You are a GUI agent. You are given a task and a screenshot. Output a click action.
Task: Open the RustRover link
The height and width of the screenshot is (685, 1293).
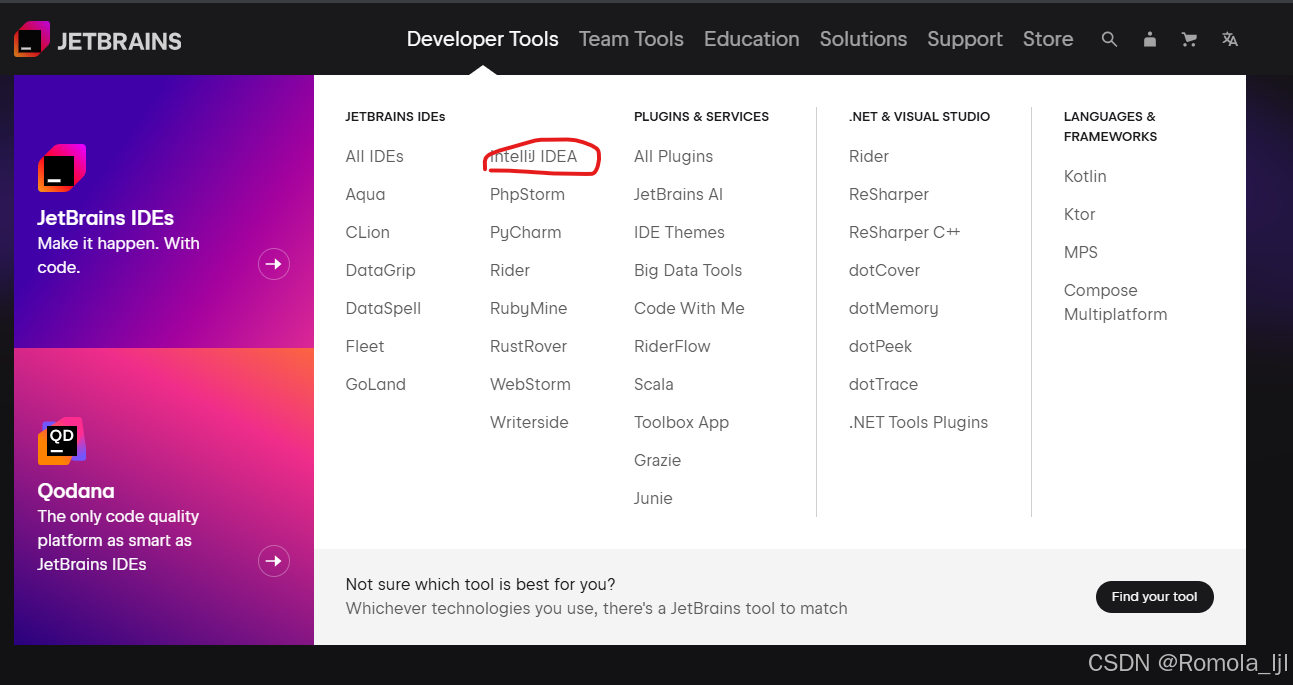[x=529, y=346]
